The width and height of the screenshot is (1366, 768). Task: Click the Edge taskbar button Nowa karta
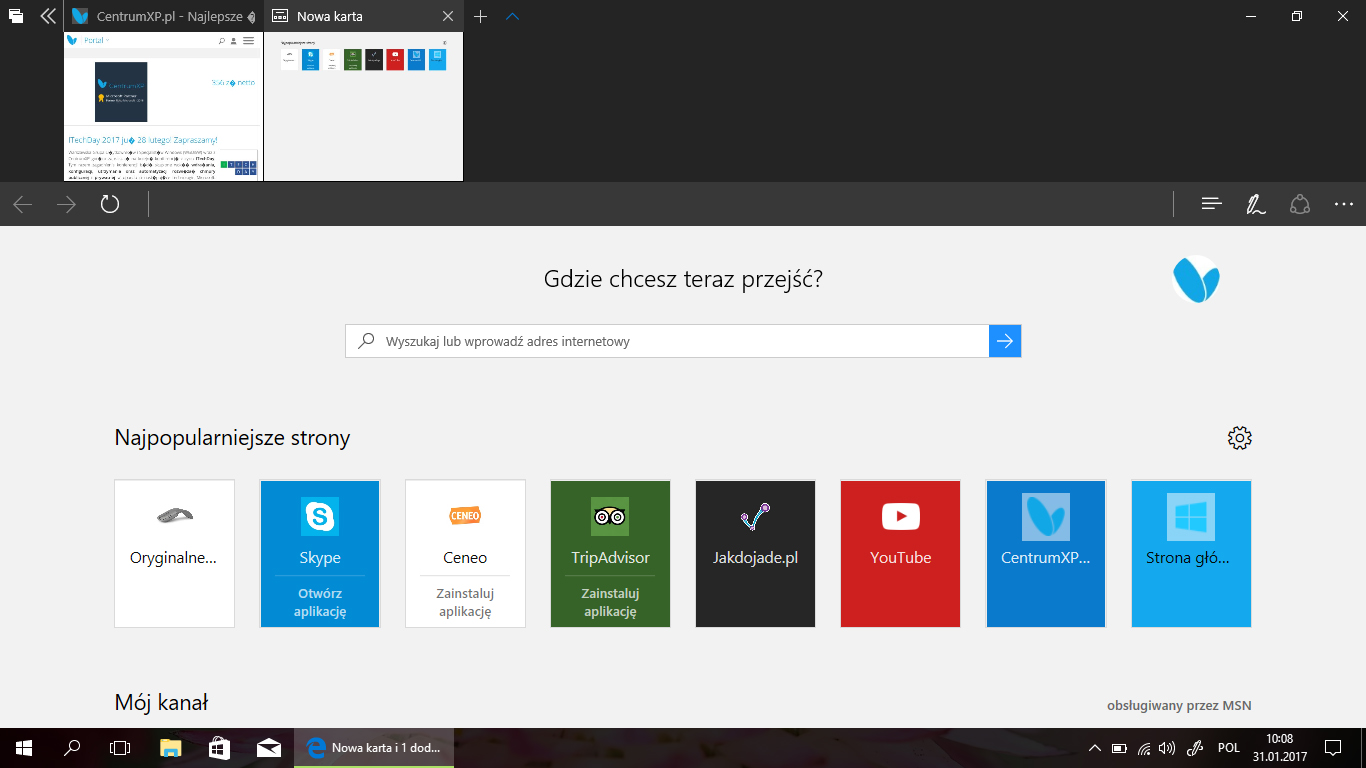pos(375,748)
